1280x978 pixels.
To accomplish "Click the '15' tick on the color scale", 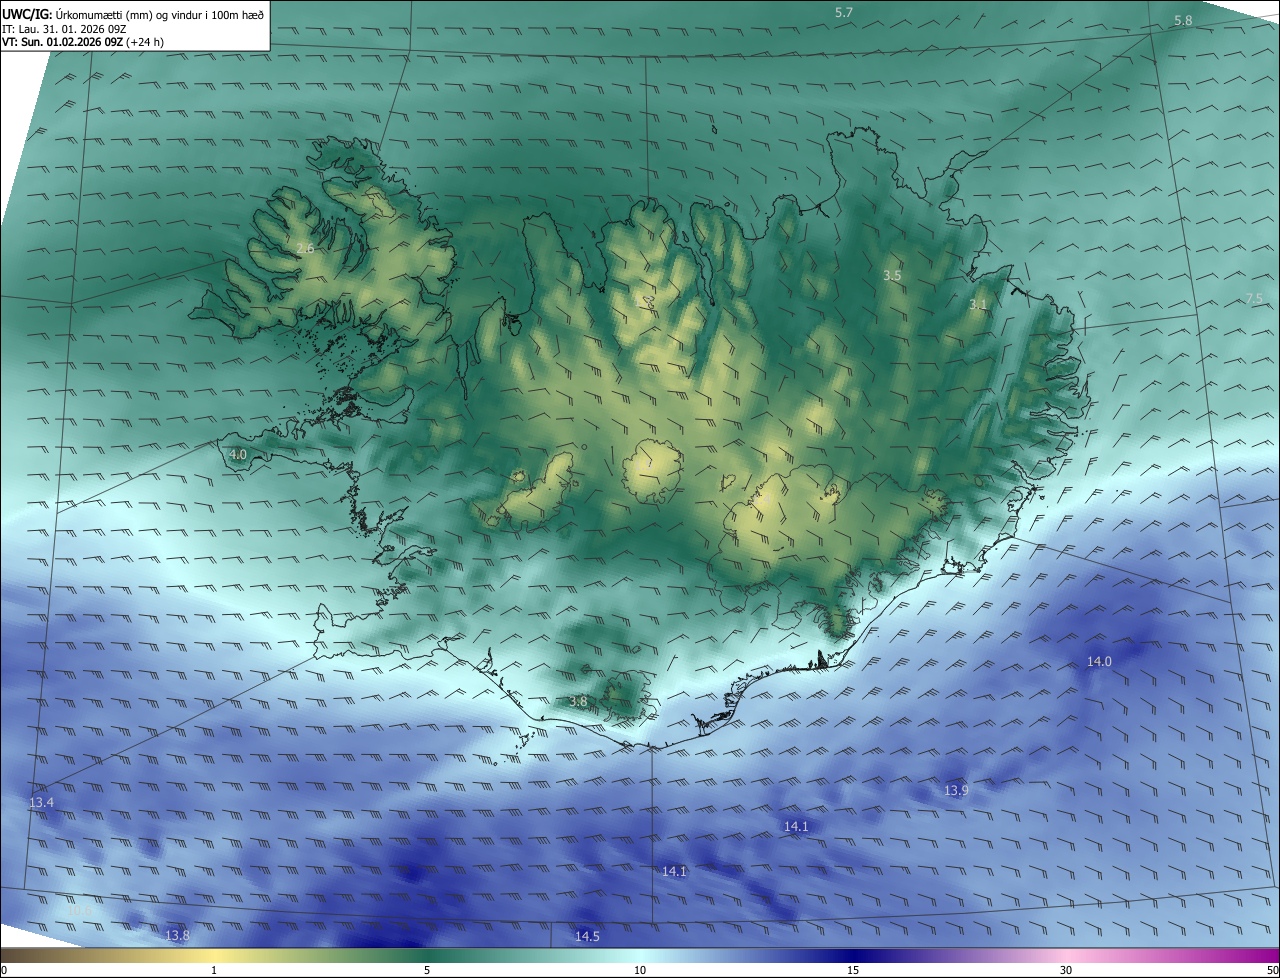I will click(853, 970).
